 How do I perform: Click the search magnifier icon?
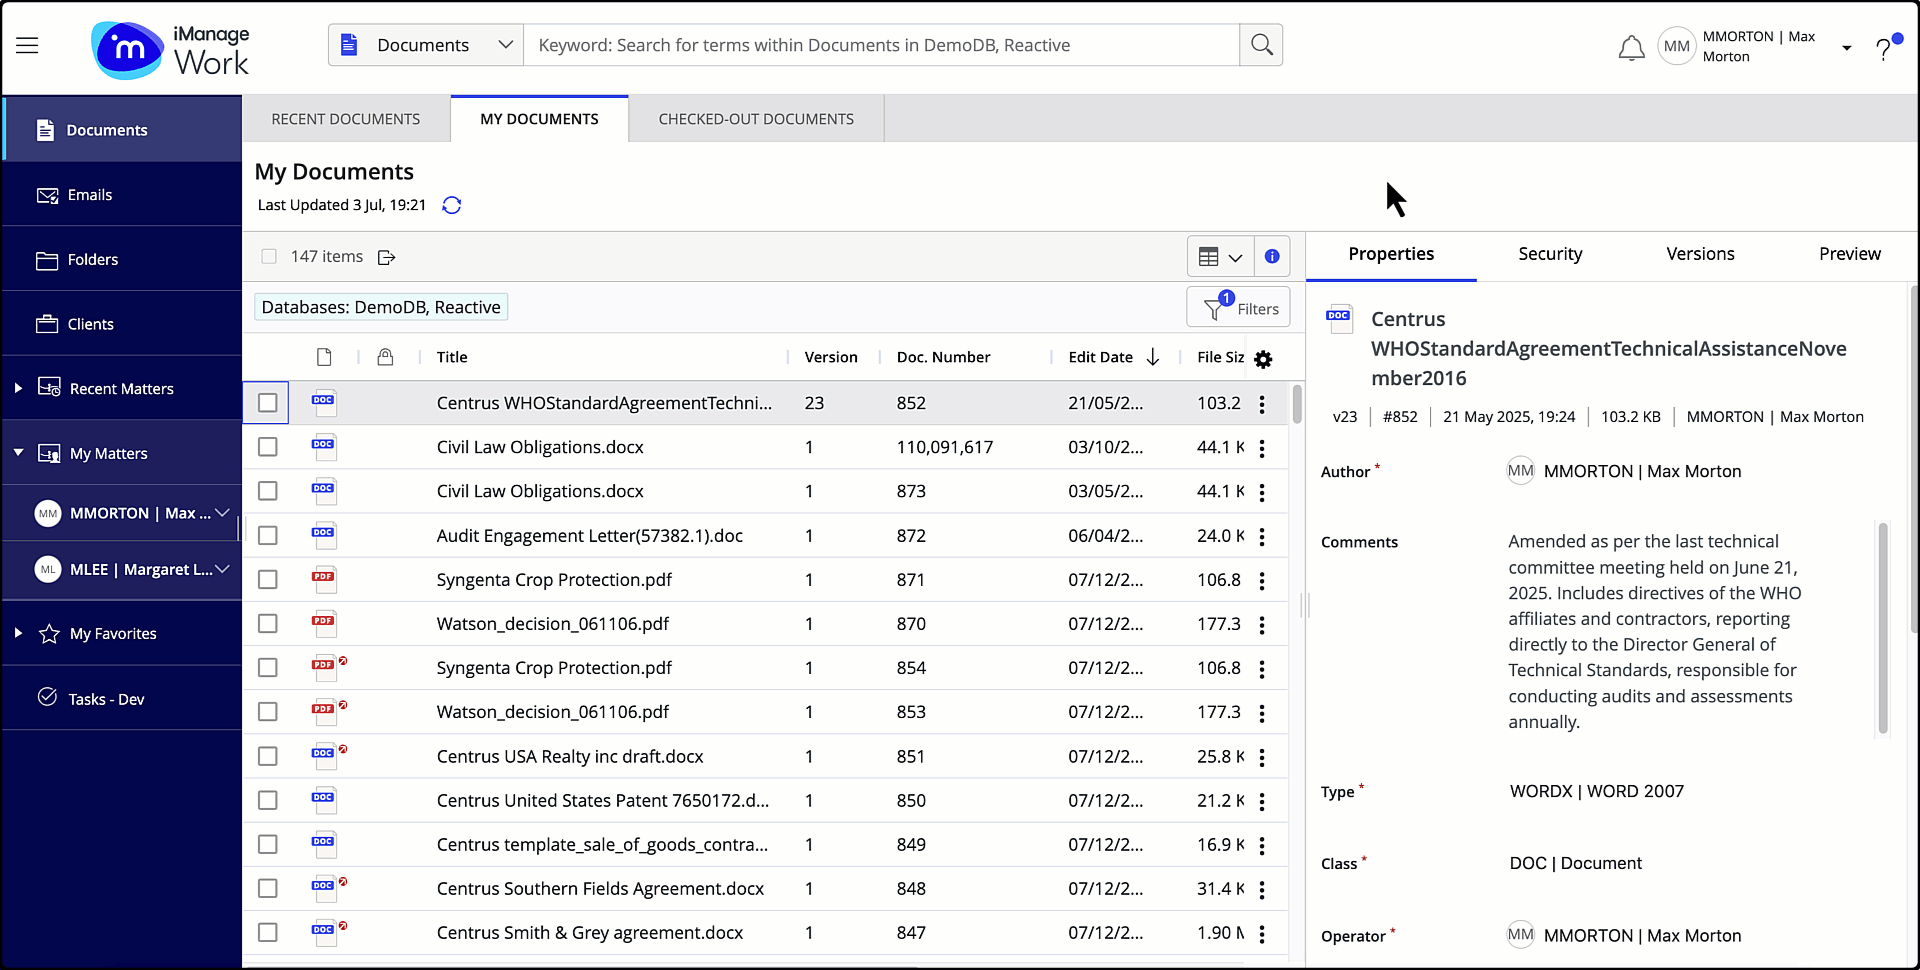coord(1261,45)
